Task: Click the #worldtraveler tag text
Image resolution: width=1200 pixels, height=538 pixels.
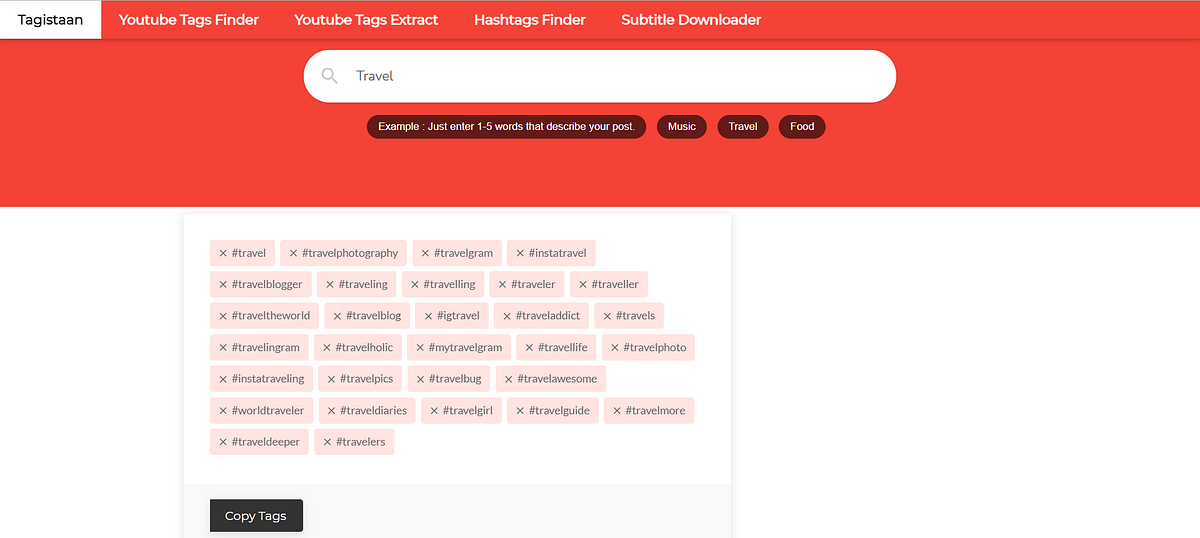Action: click(x=269, y=410)
